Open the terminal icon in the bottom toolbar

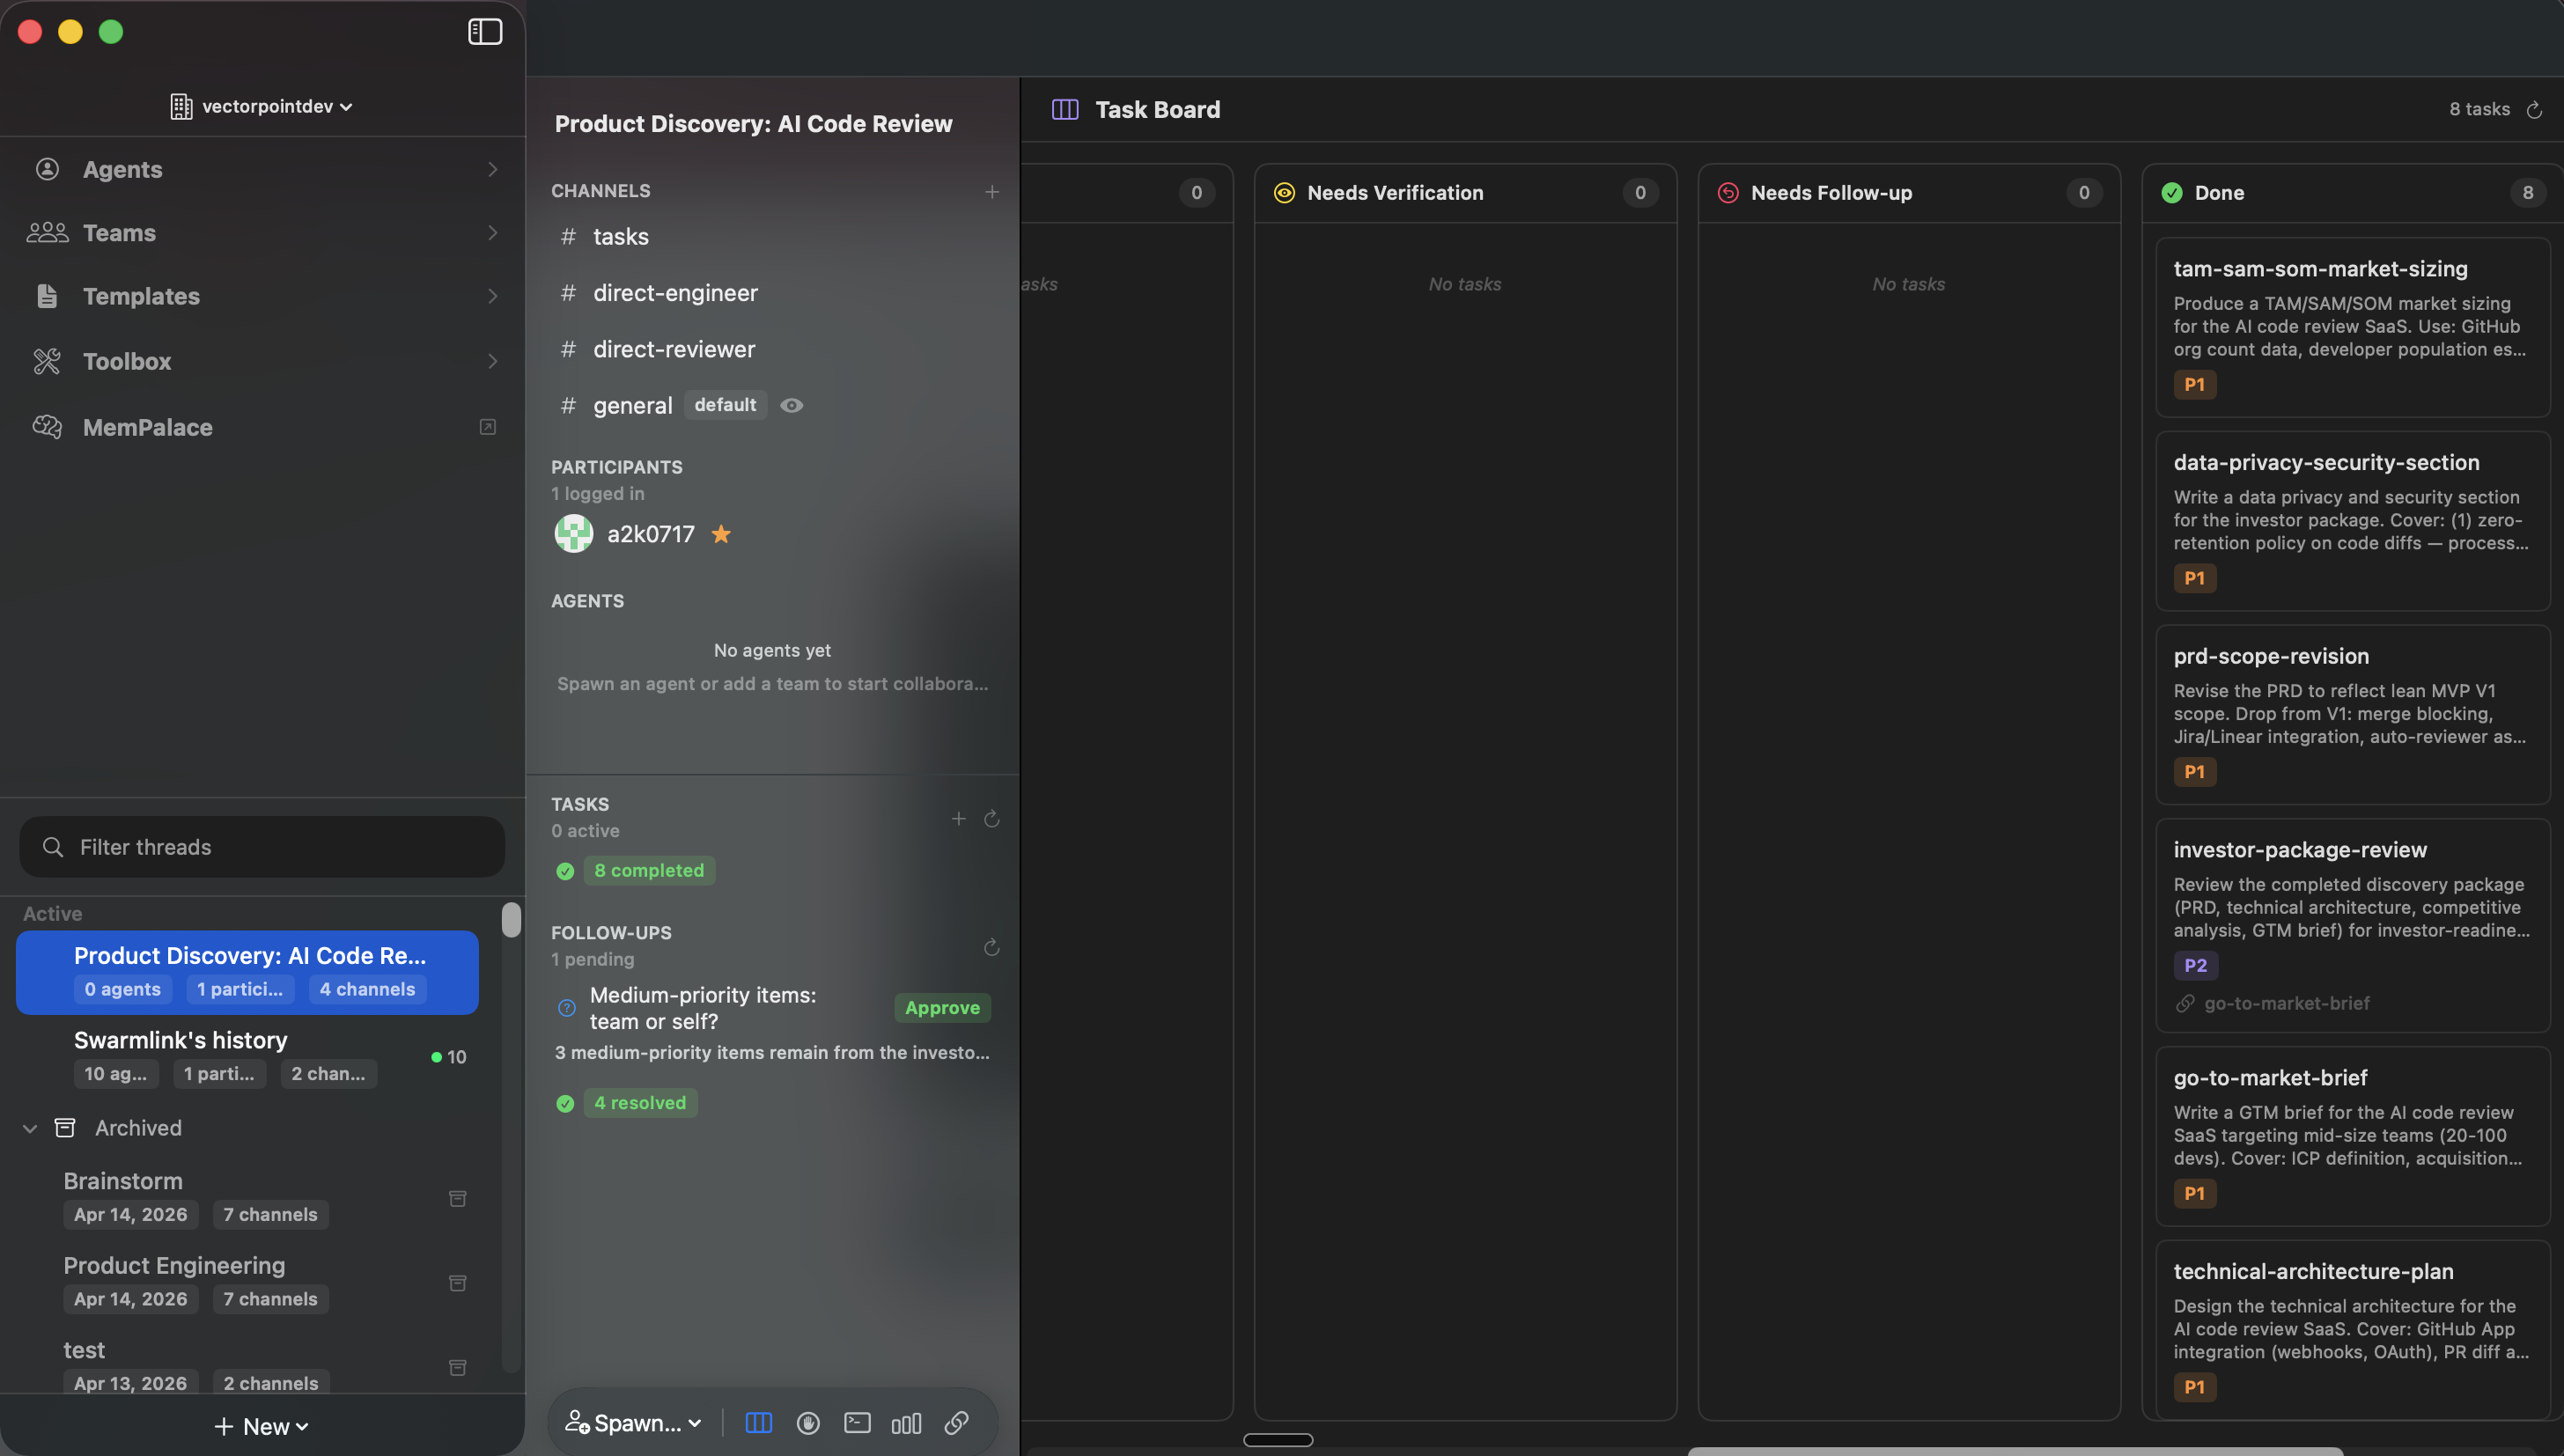(x=857, y=1423)
